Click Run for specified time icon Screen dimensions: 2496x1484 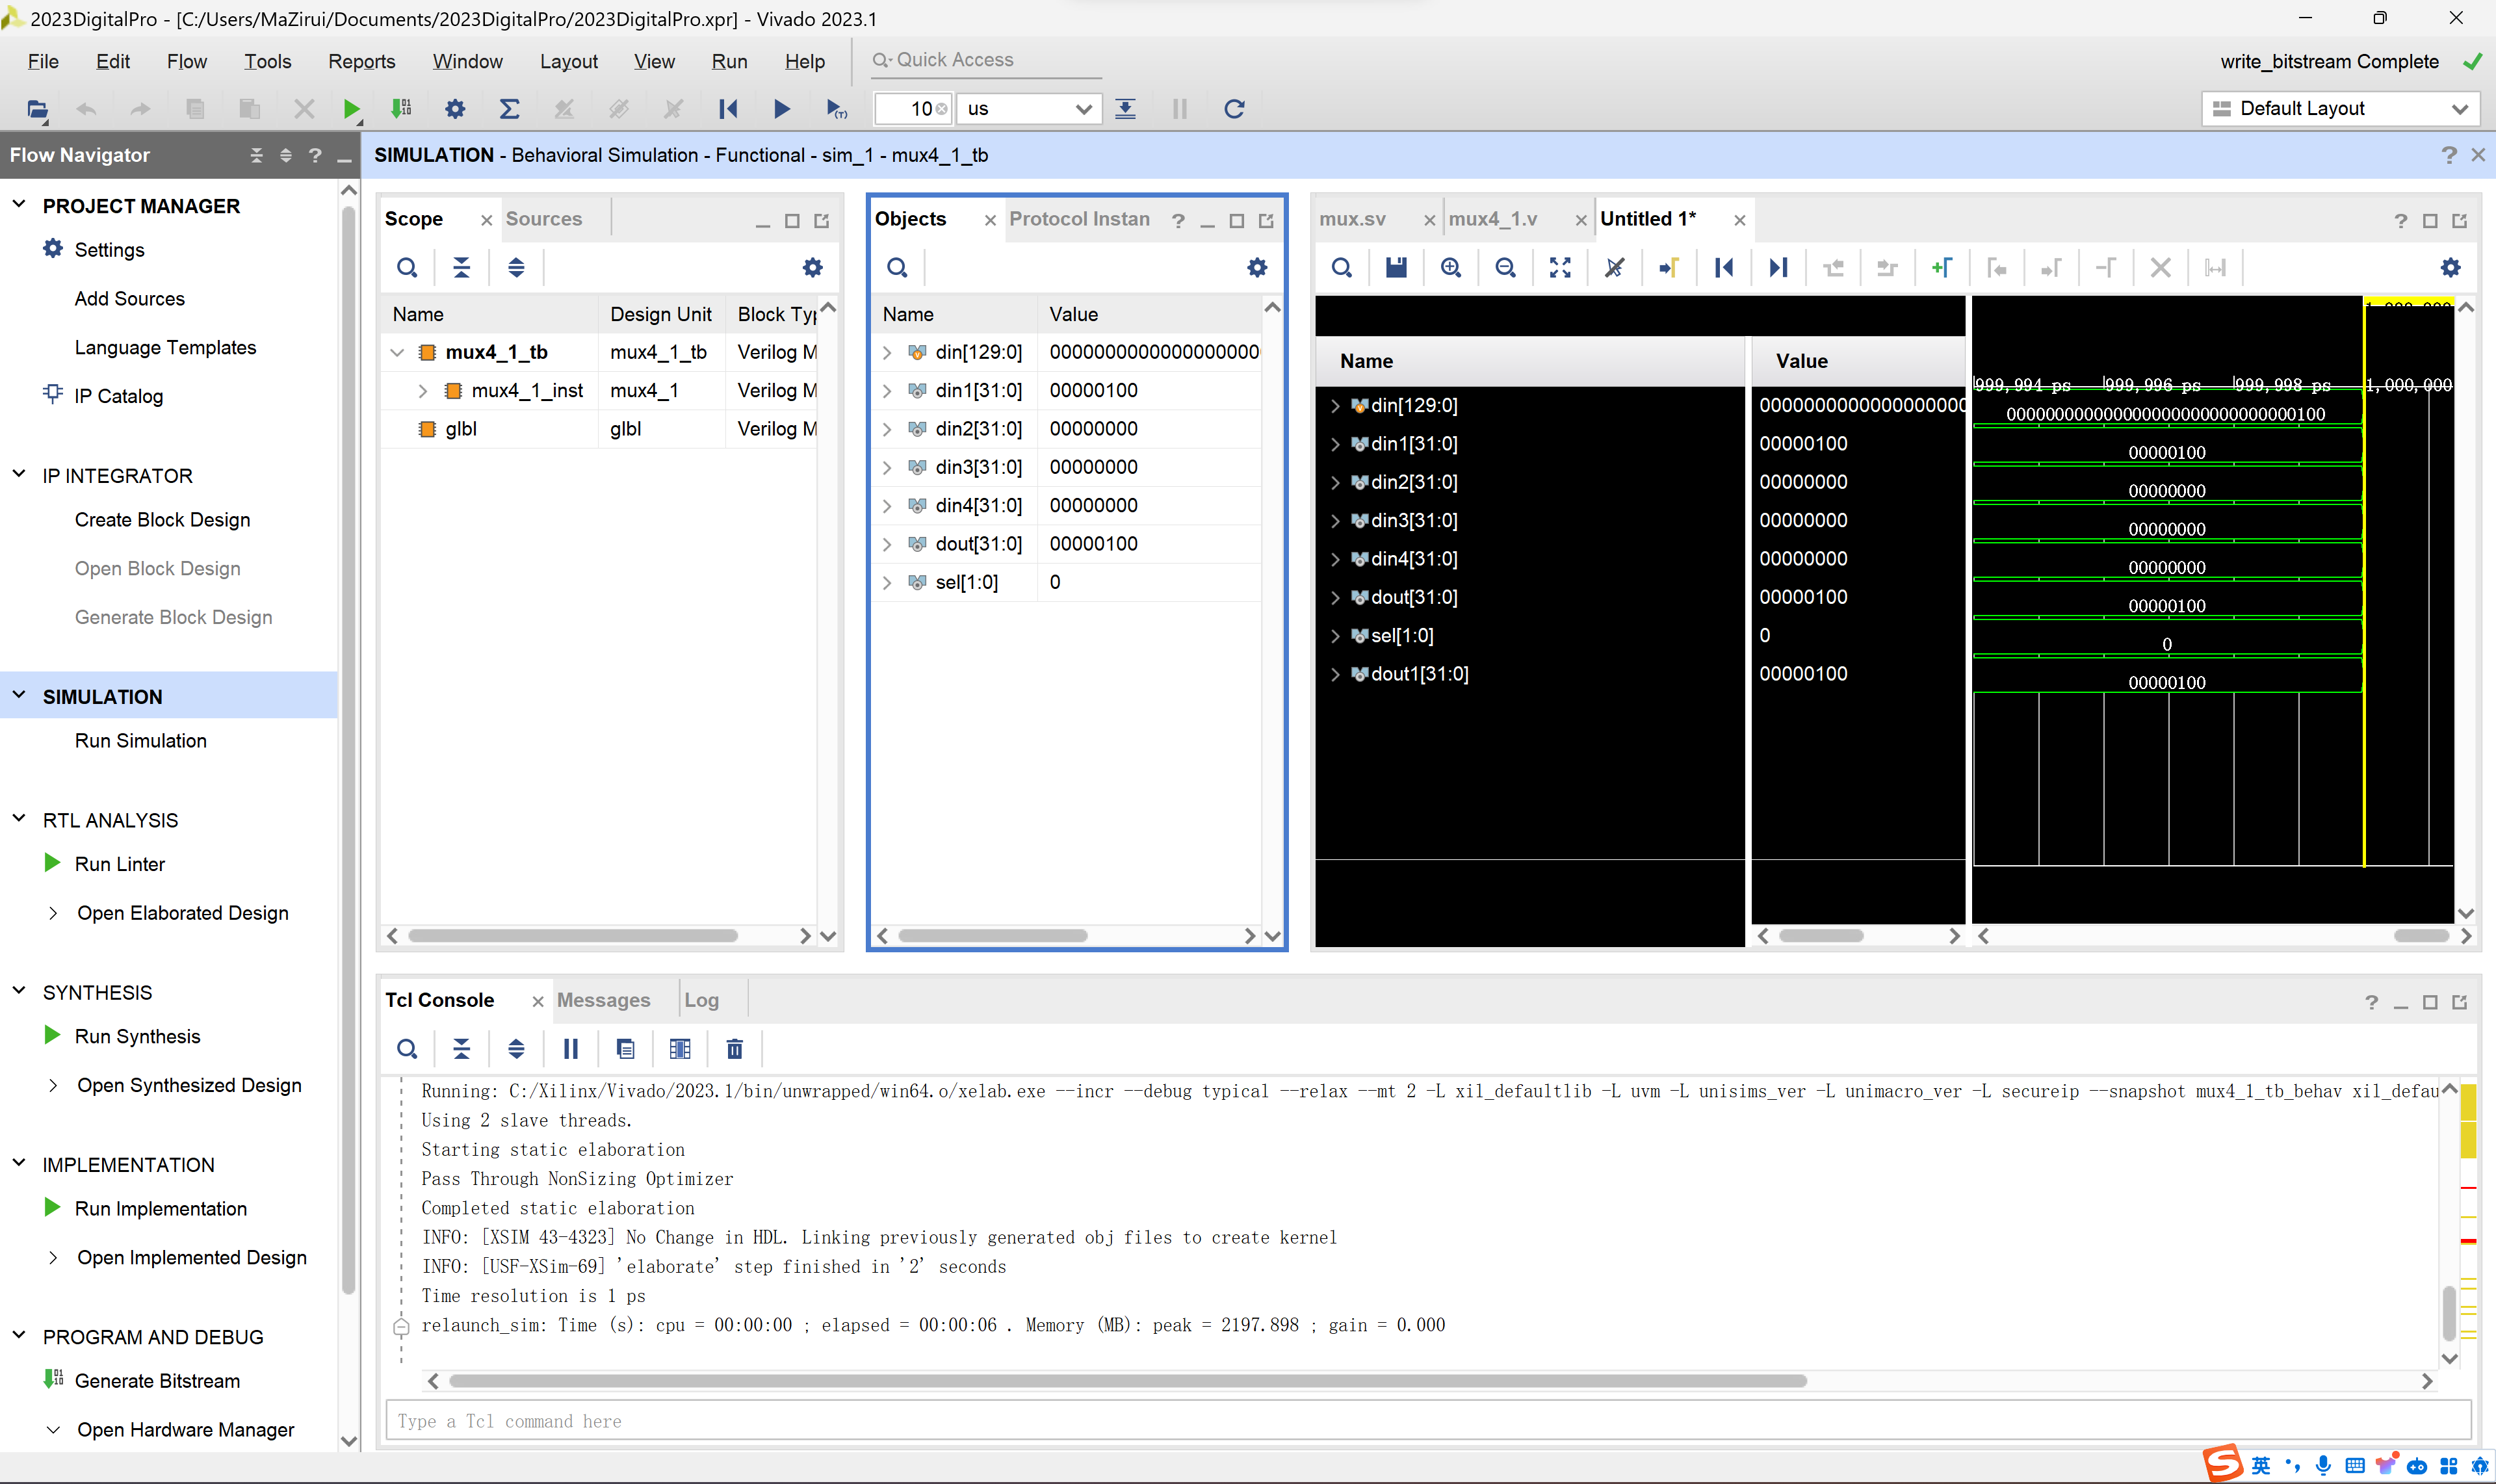click(x=836, y=109)
